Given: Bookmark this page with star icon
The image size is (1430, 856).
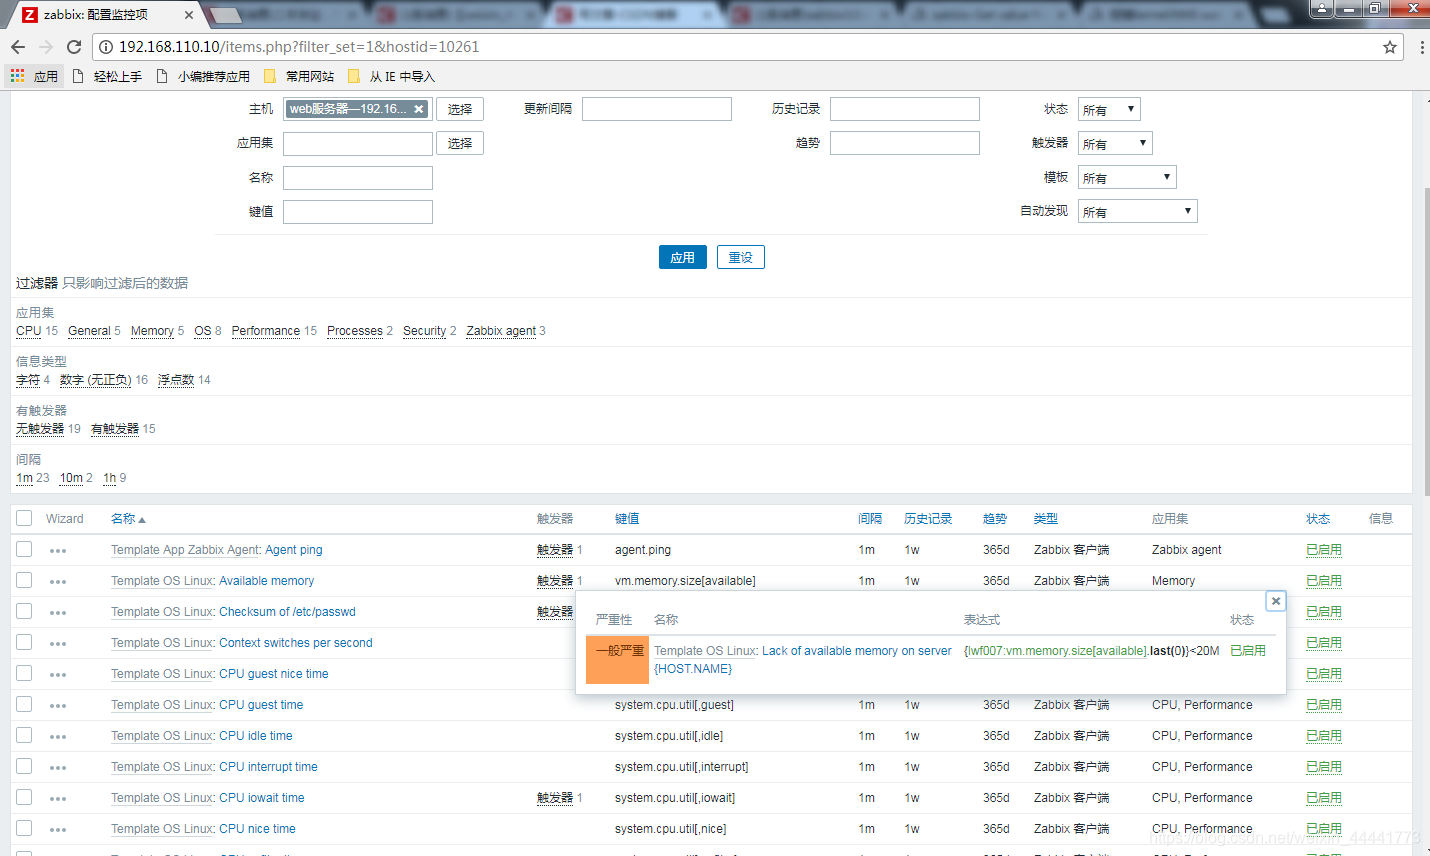Looking at the screenshot, I should (x=1390, y=47).
